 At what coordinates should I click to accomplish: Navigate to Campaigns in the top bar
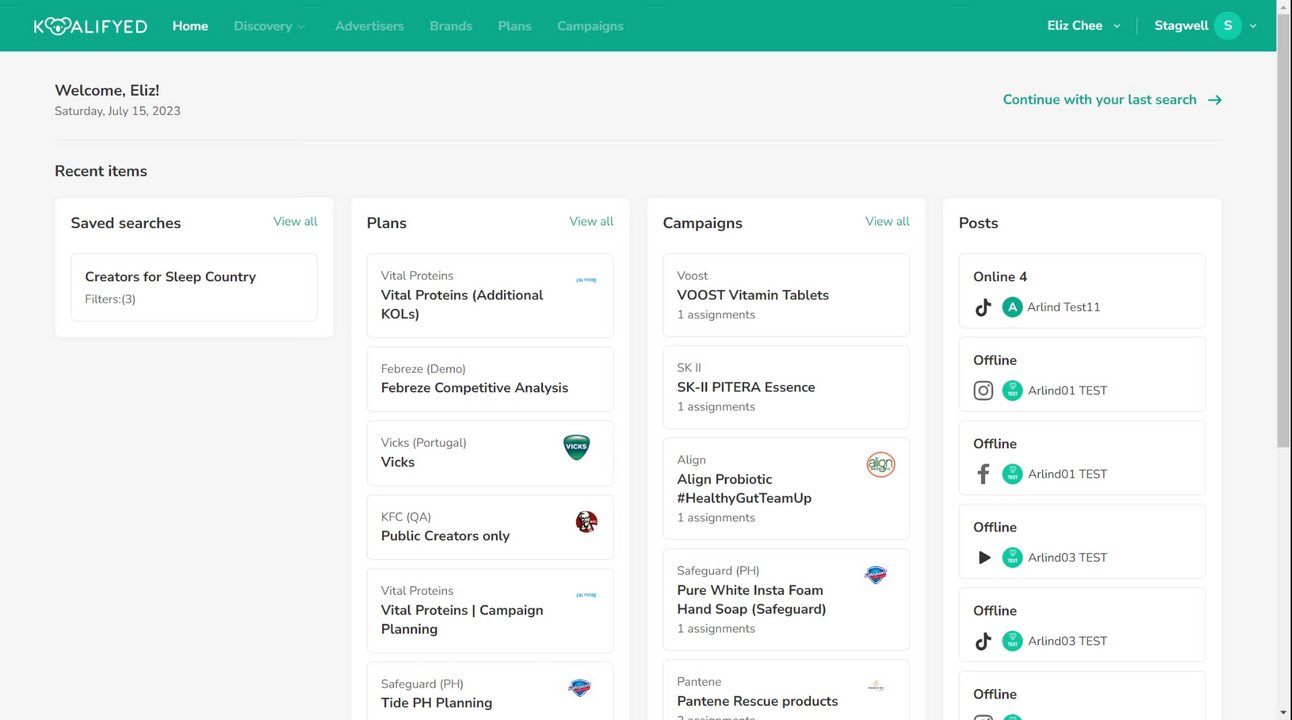(590, 26)
